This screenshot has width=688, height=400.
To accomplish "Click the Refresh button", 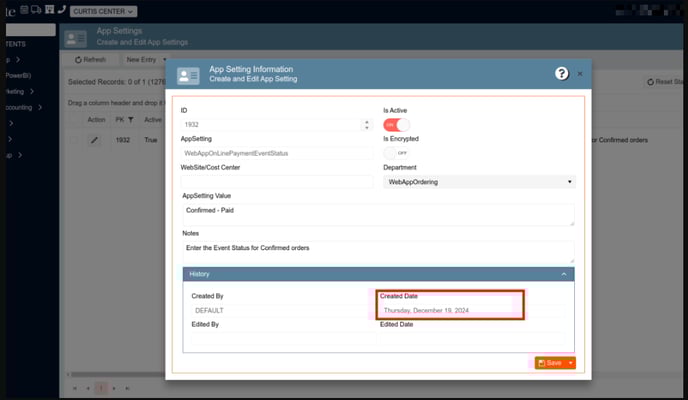I will tap(90, 60).
